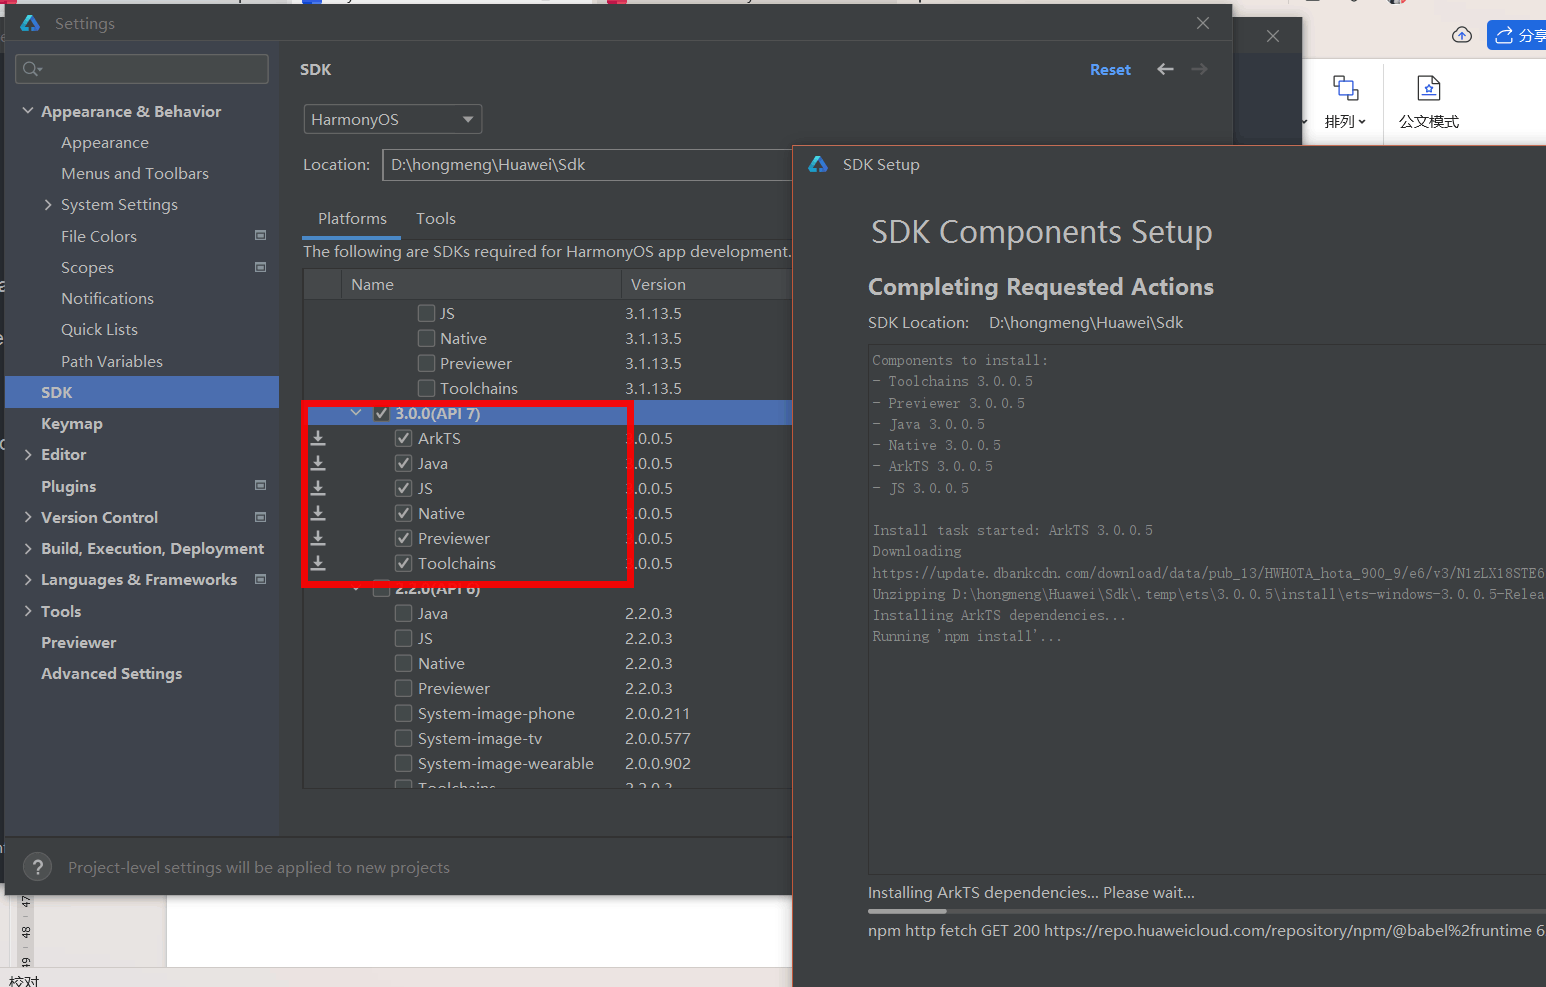Open the 排列 dropdown arrow in background window
The height and width of the screenshot is (987, 1546).
[x=1362, y=122]
